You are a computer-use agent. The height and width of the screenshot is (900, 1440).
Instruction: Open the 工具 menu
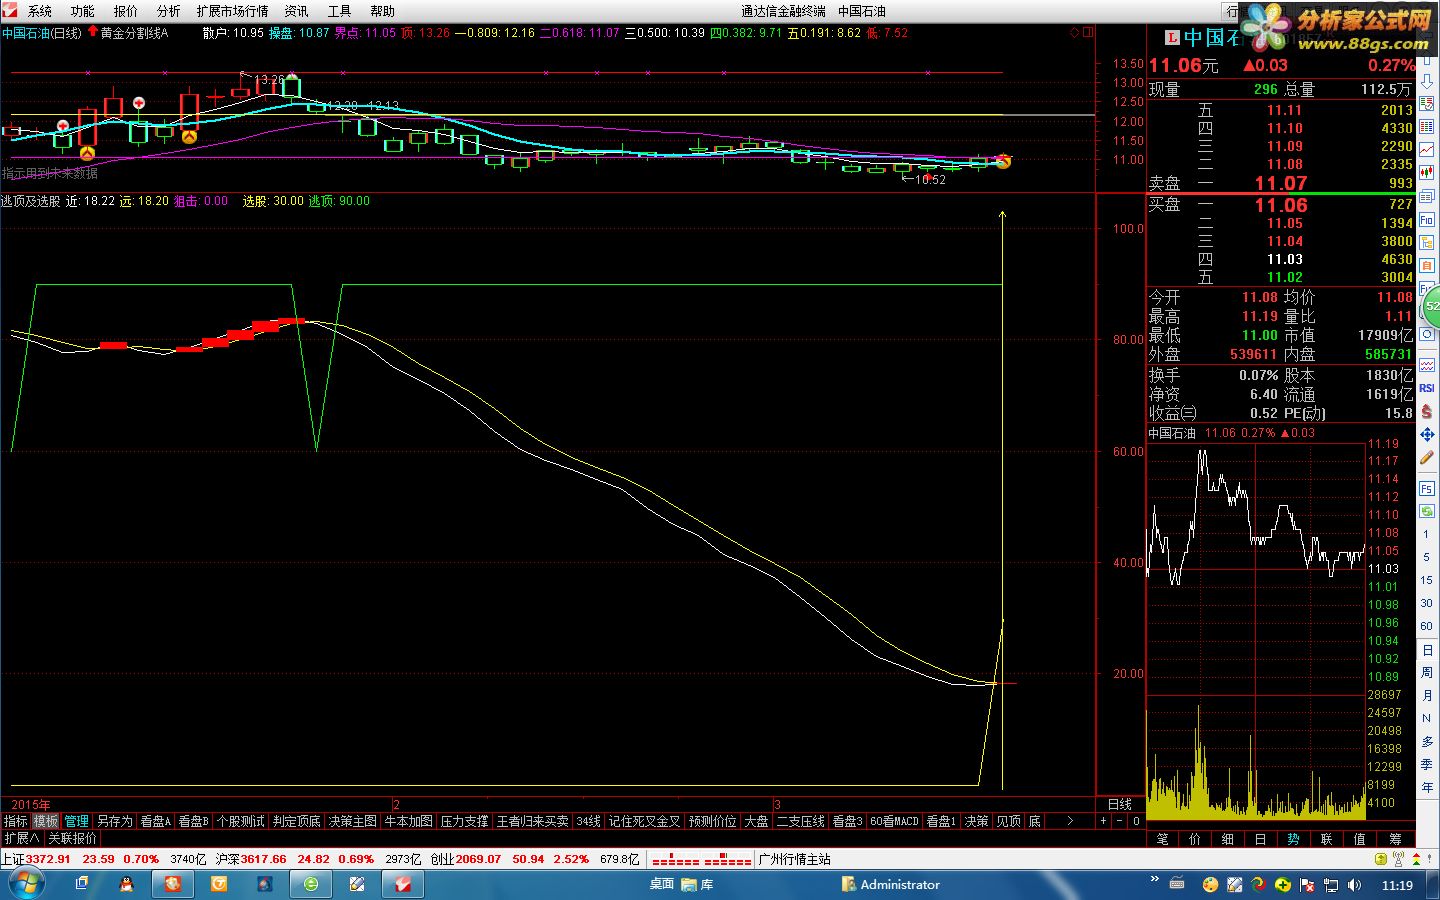coord(340,11)
